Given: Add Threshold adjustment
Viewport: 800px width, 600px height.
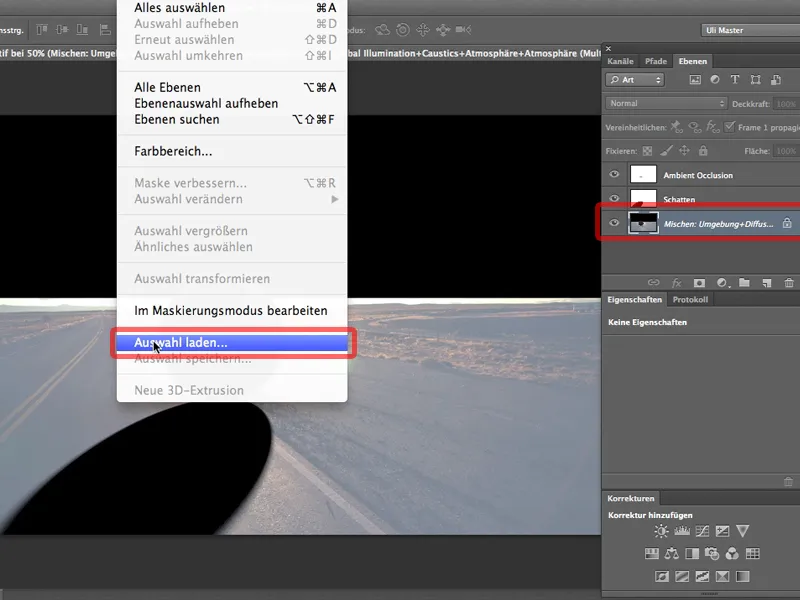Looking at the screenshot, I should [702, 577].
